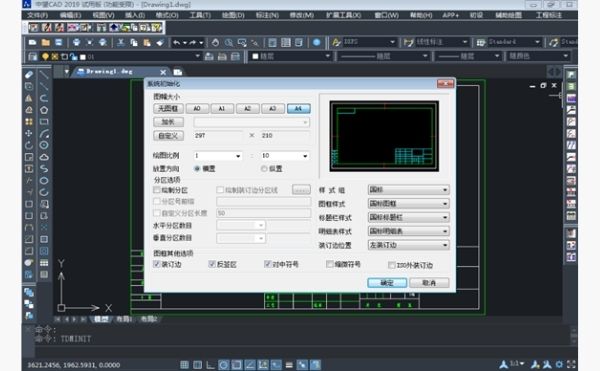Click the blue Help circle icon
This screenshot has width=600, height=371.
(316, 42)
